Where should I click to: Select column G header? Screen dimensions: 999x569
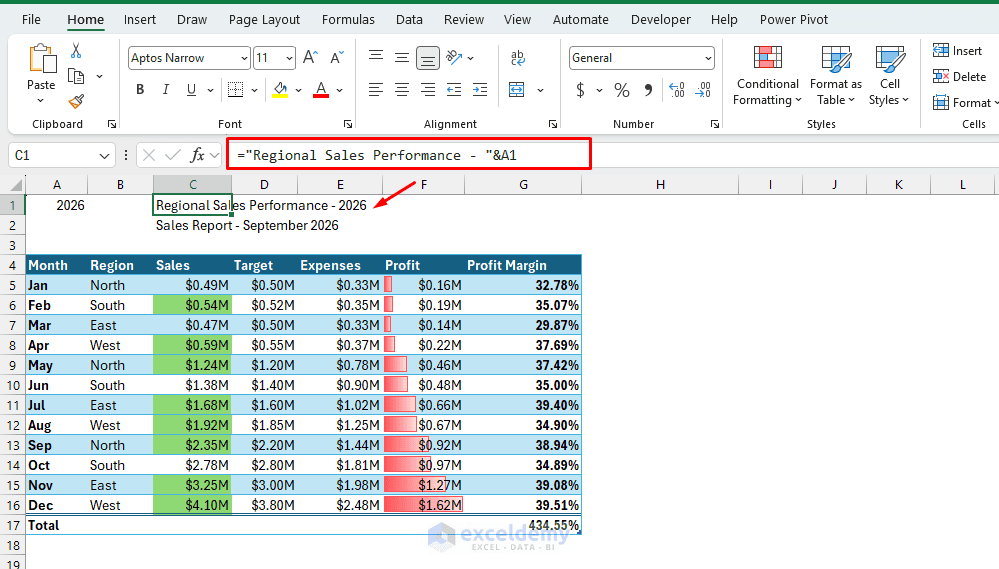tap(523, 185)
